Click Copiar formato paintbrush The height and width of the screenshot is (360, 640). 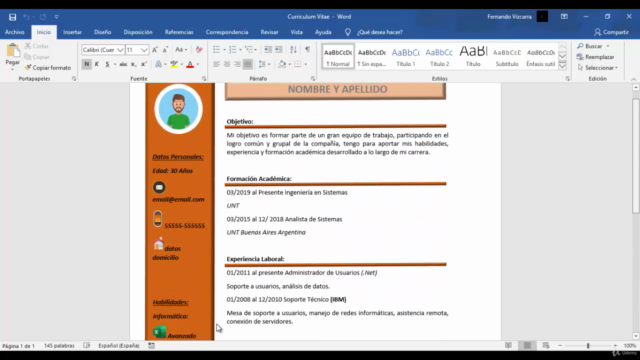(48, 68)
